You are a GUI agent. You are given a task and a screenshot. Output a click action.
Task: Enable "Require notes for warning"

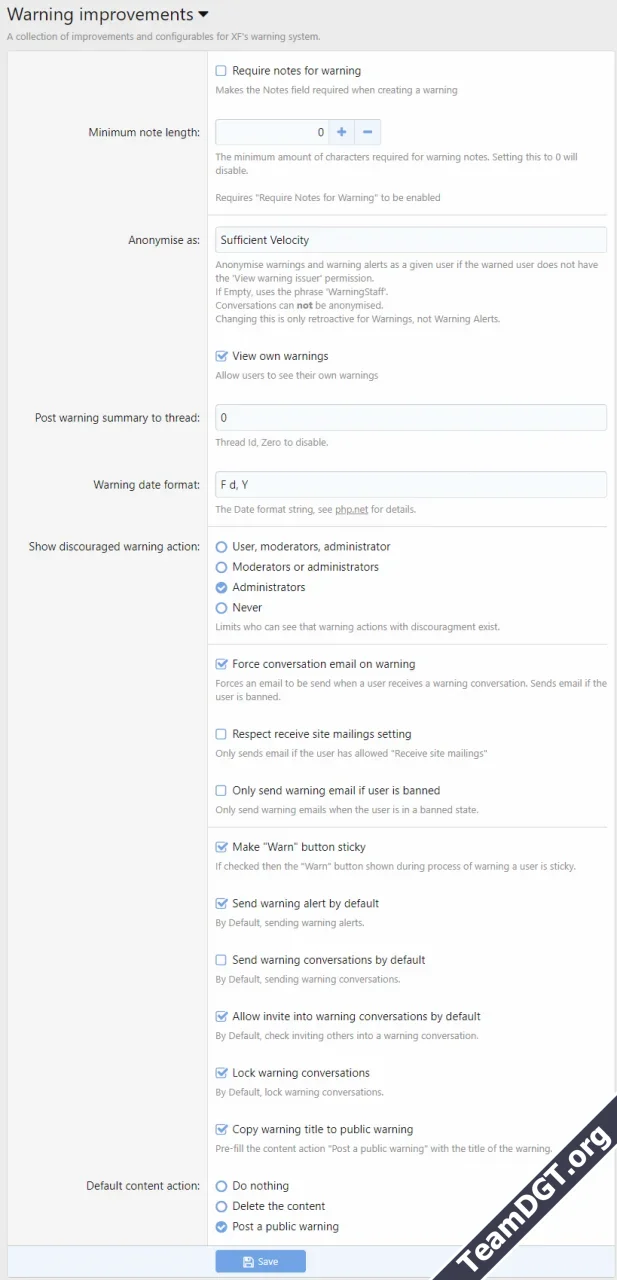pyautogui.click(x=222, y=70)
